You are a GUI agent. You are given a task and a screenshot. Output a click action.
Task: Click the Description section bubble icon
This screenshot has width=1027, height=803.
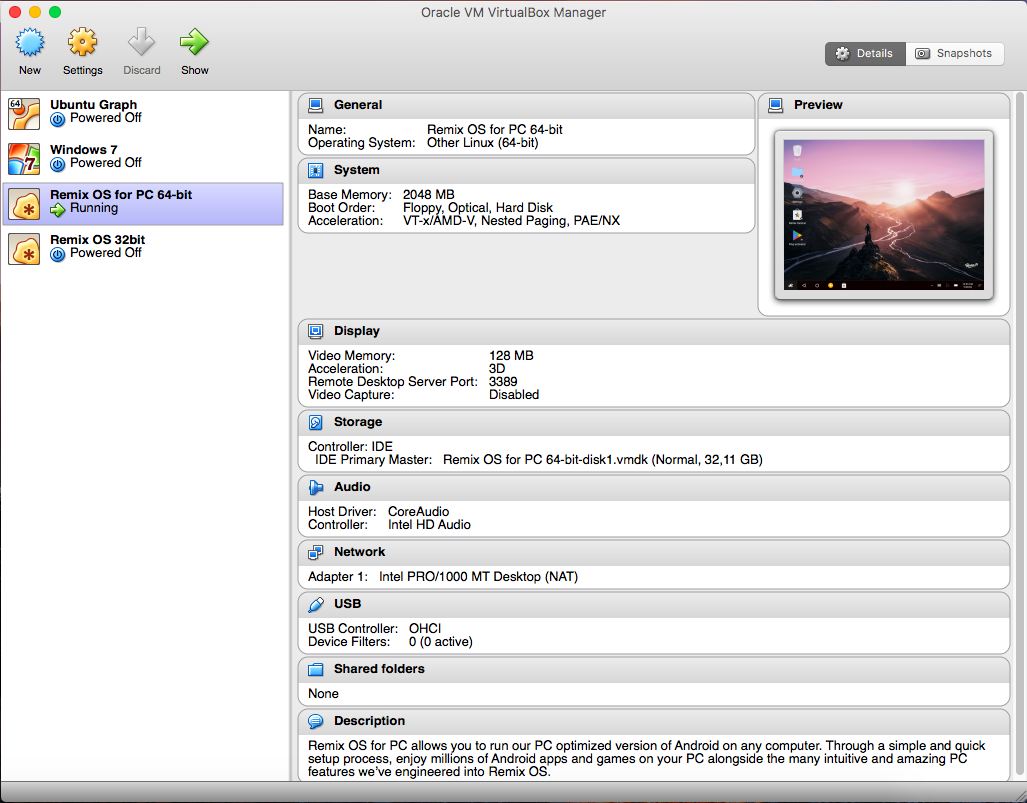[316, 721]
